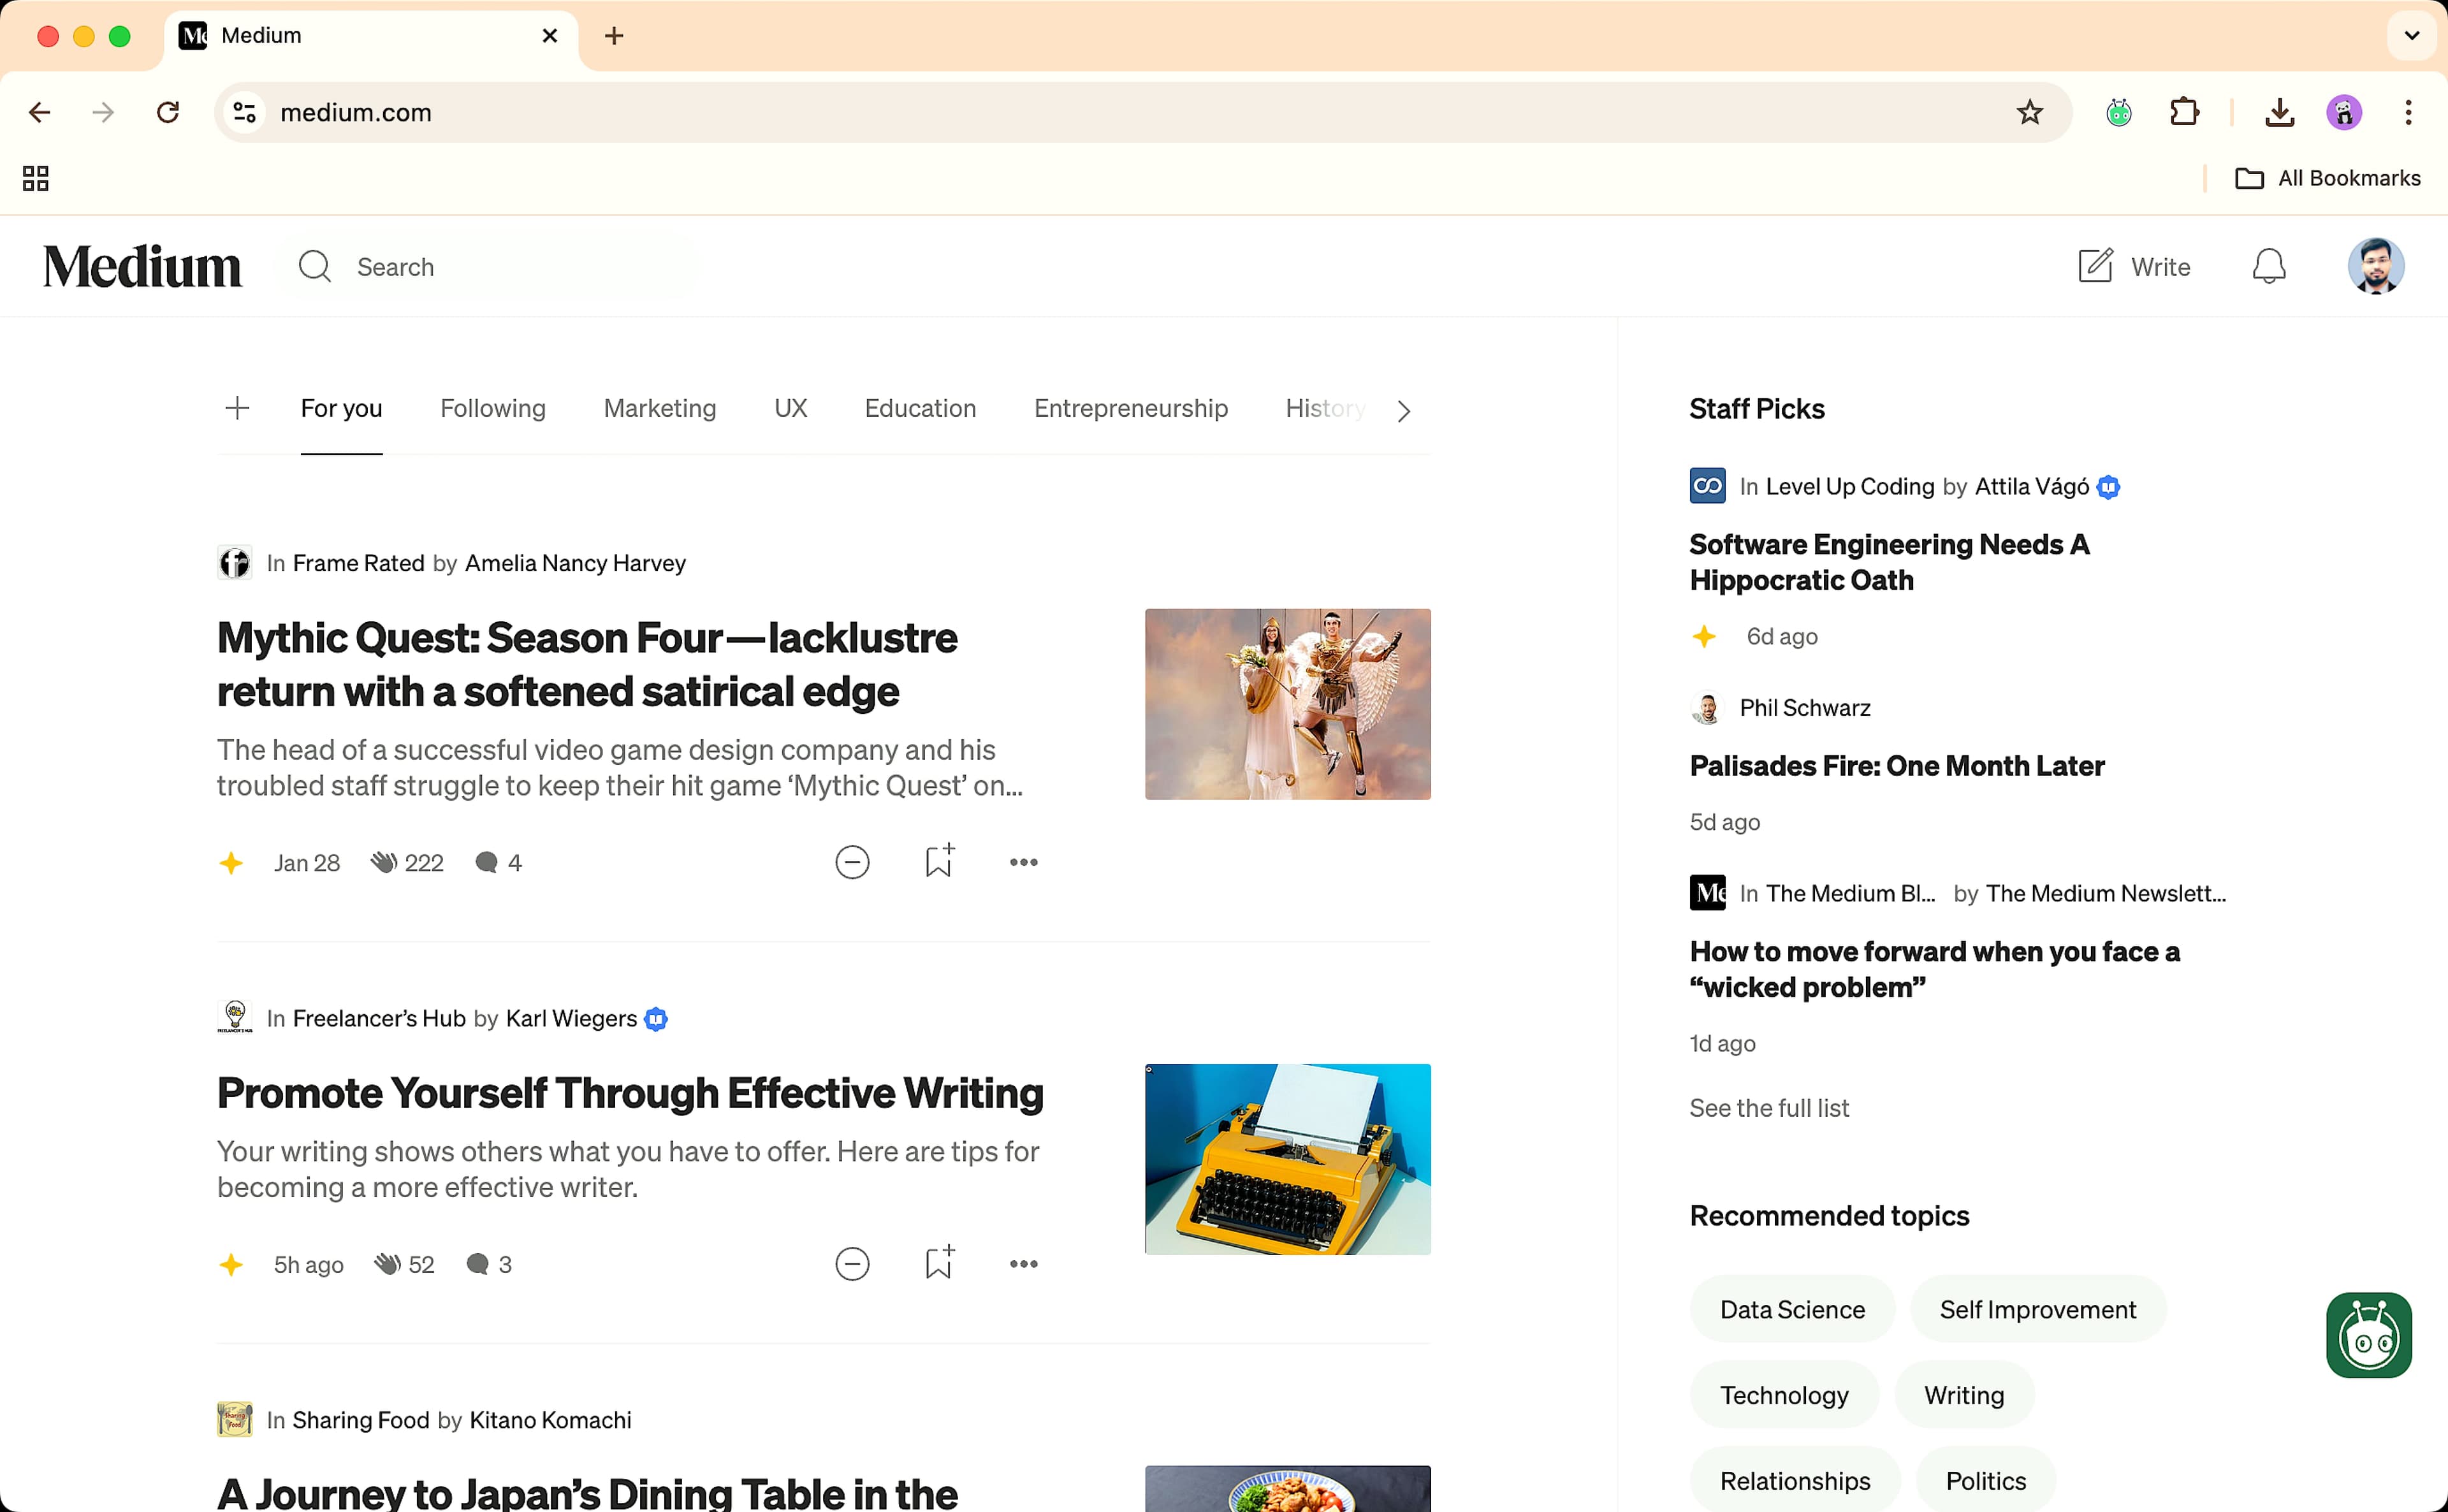This screenshot has width=2448, height=1512.
Task: Switch to the UX tab
Action: coord(790,408)
